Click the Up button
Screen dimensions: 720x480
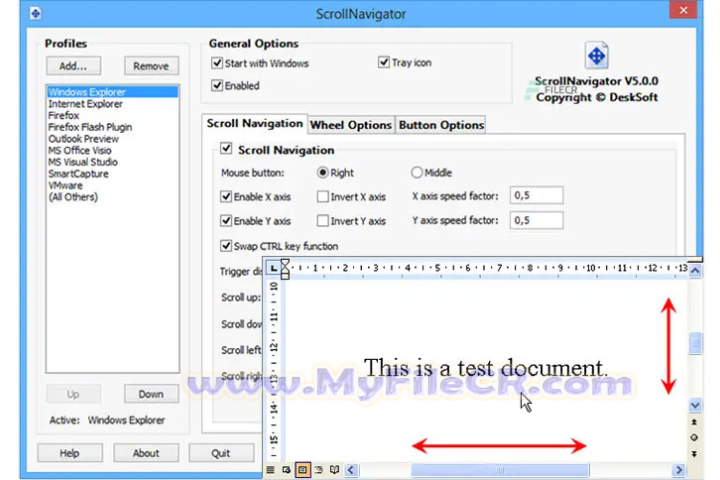[x=73, y=394]
